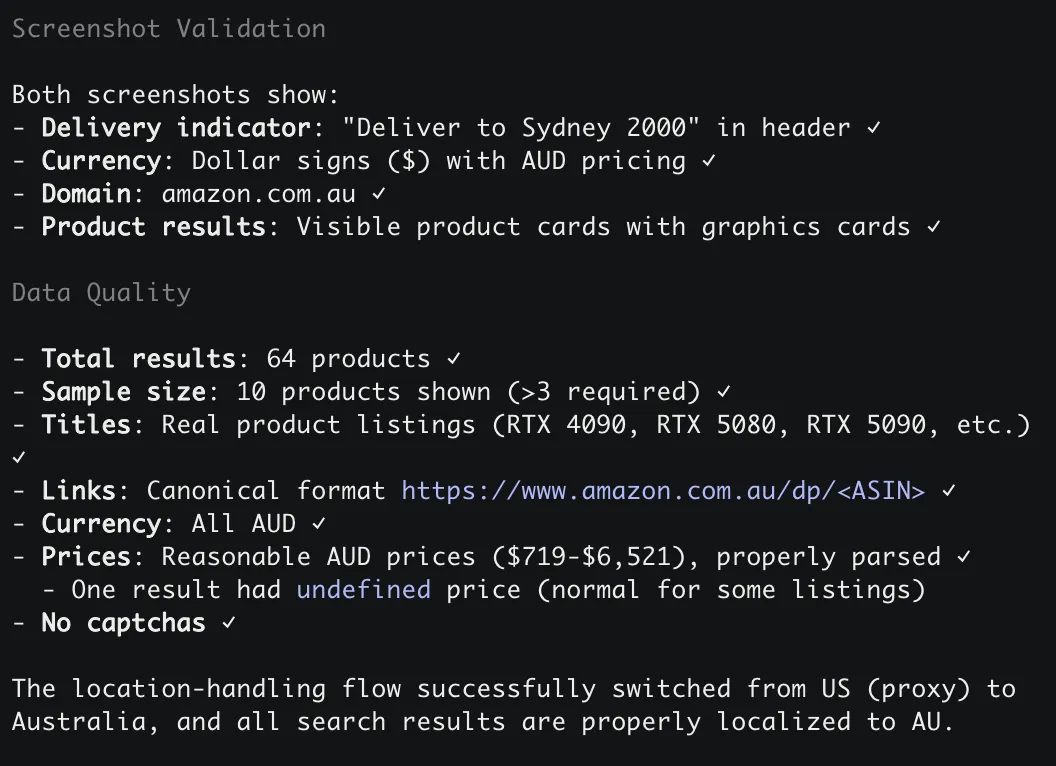Click the bold "Prices" label
1056x766 pixels.
[x=86, y=557]
